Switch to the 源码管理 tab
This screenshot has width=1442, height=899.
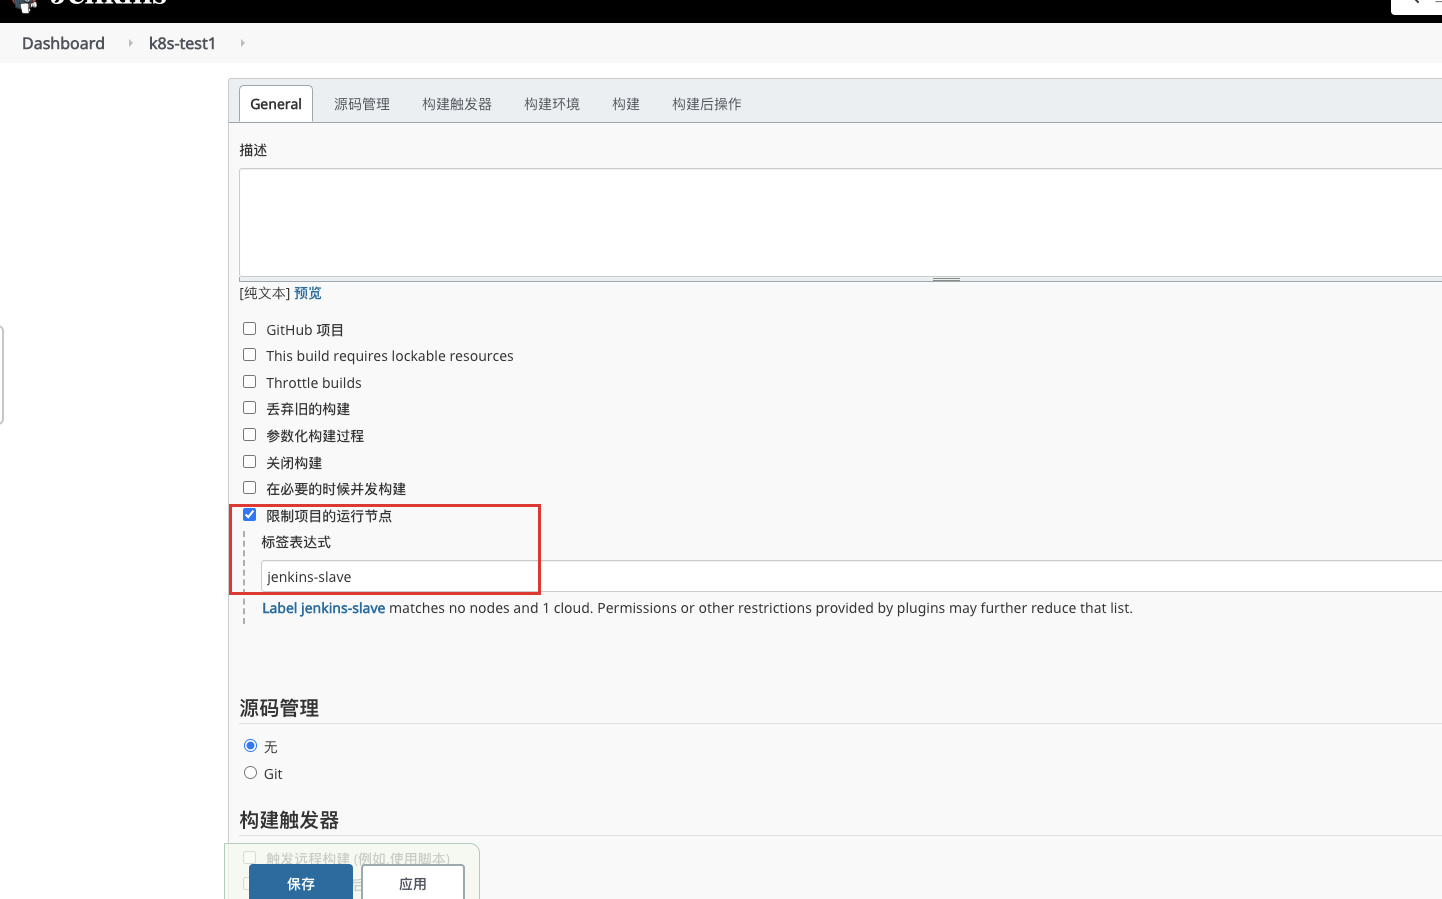tap(362, 104)
